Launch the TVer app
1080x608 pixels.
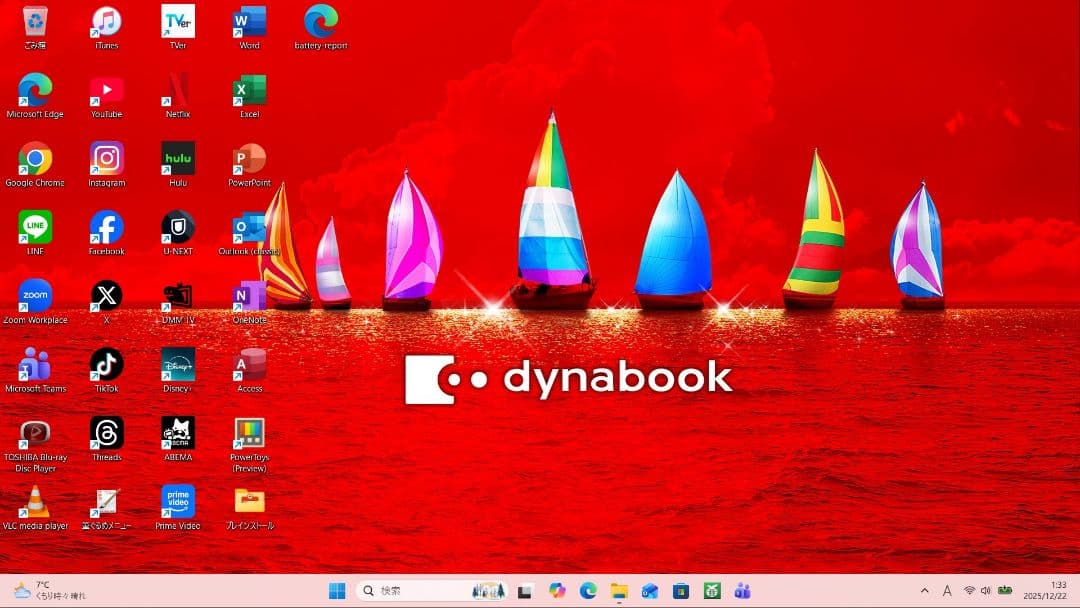point(177,20)
